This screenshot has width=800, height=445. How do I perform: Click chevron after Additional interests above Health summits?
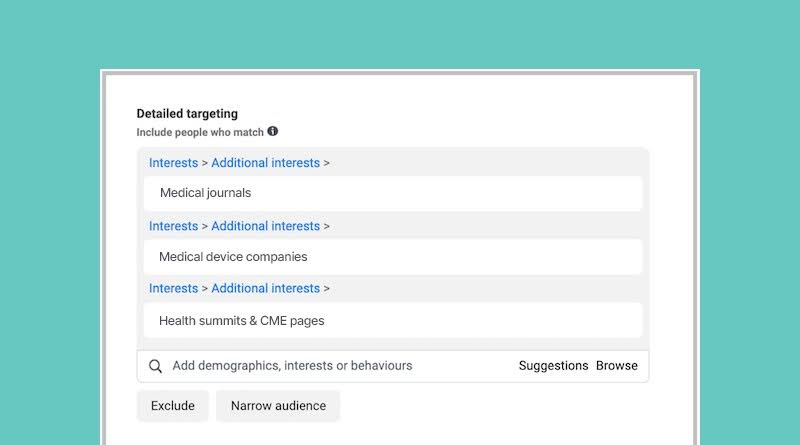click(x=327, y=289)
